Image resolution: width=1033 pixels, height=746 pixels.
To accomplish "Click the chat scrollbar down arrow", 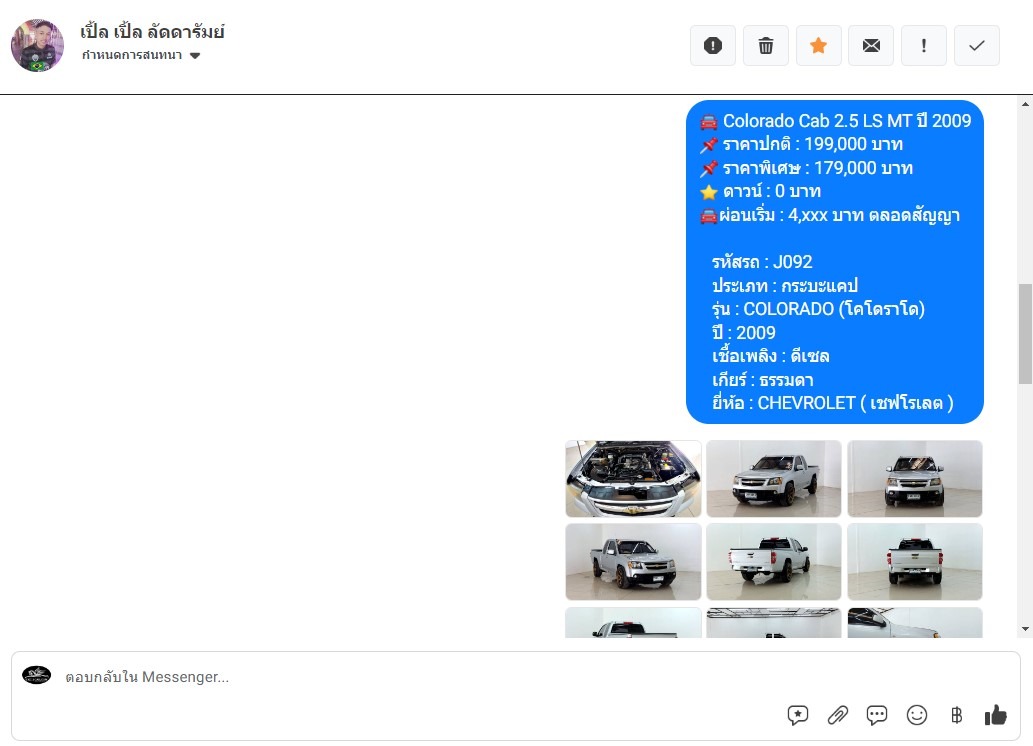I will (1025, 629).
